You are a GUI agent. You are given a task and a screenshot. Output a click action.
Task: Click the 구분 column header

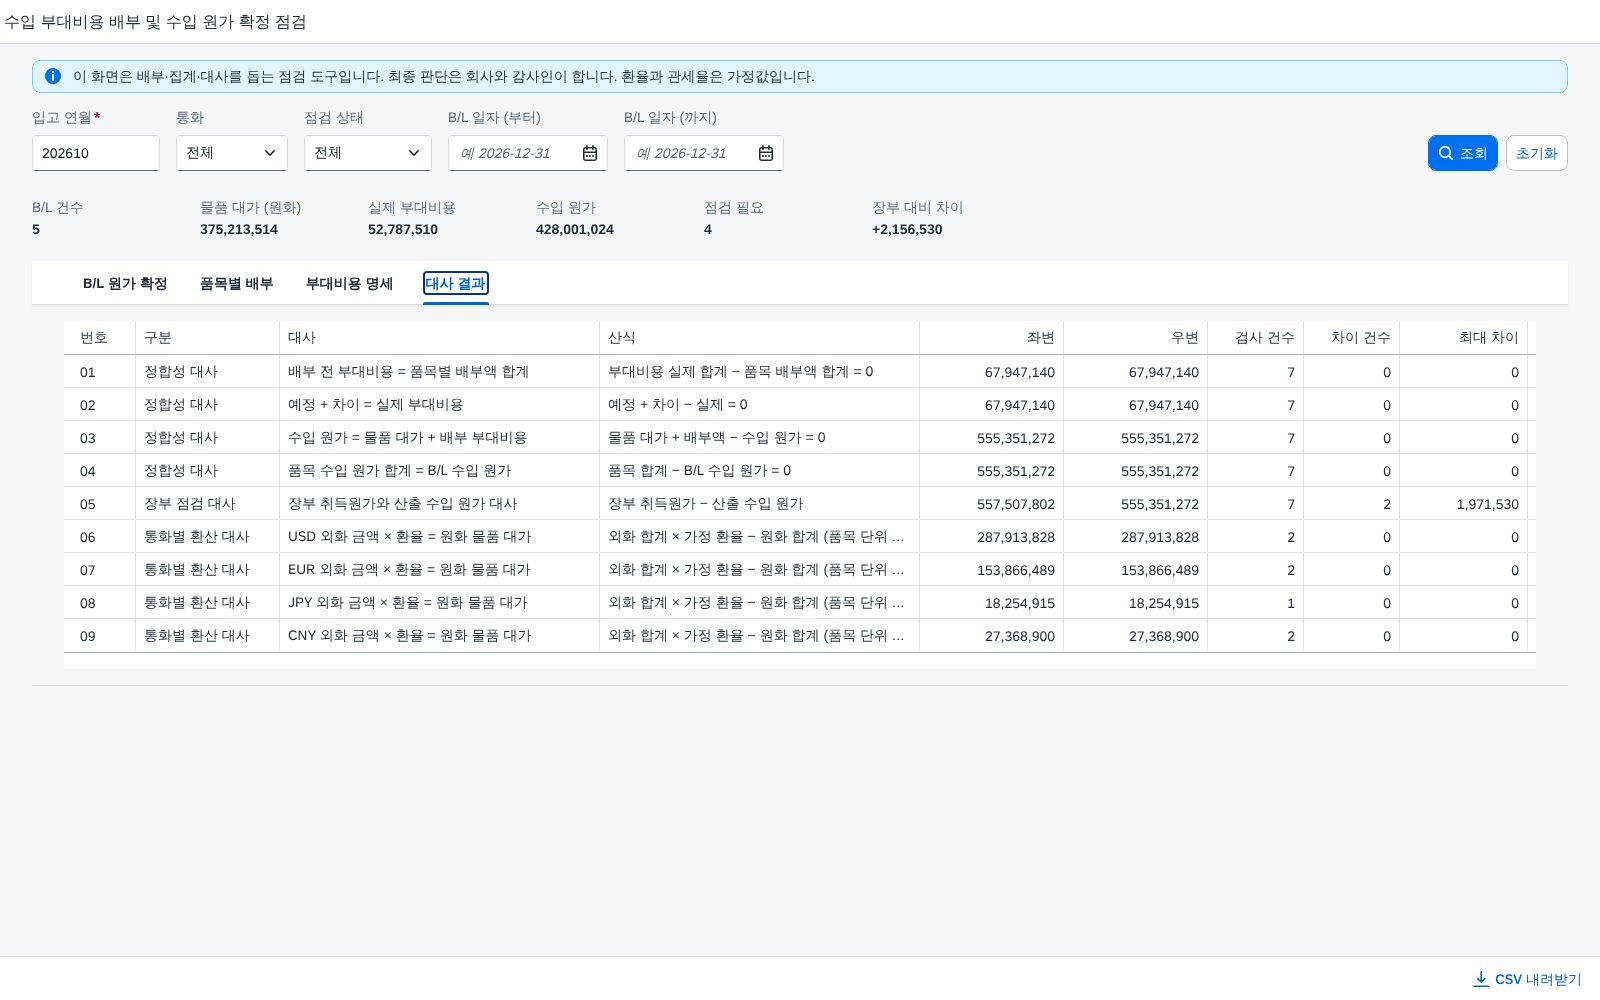click(x=208, y=338)
